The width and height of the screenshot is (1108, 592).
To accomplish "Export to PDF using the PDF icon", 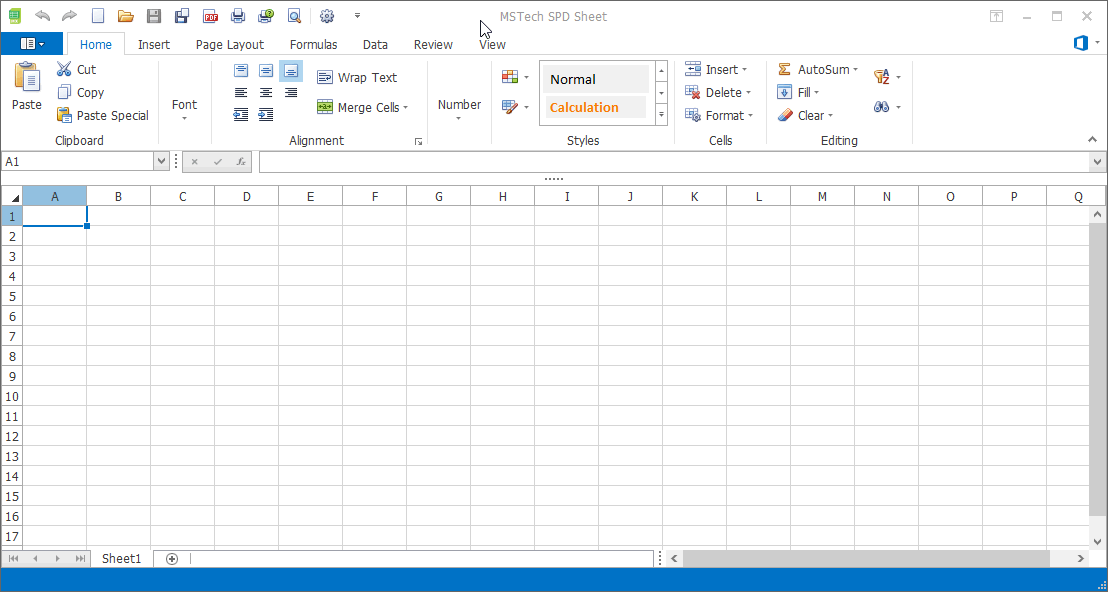I will pos(210,16).
